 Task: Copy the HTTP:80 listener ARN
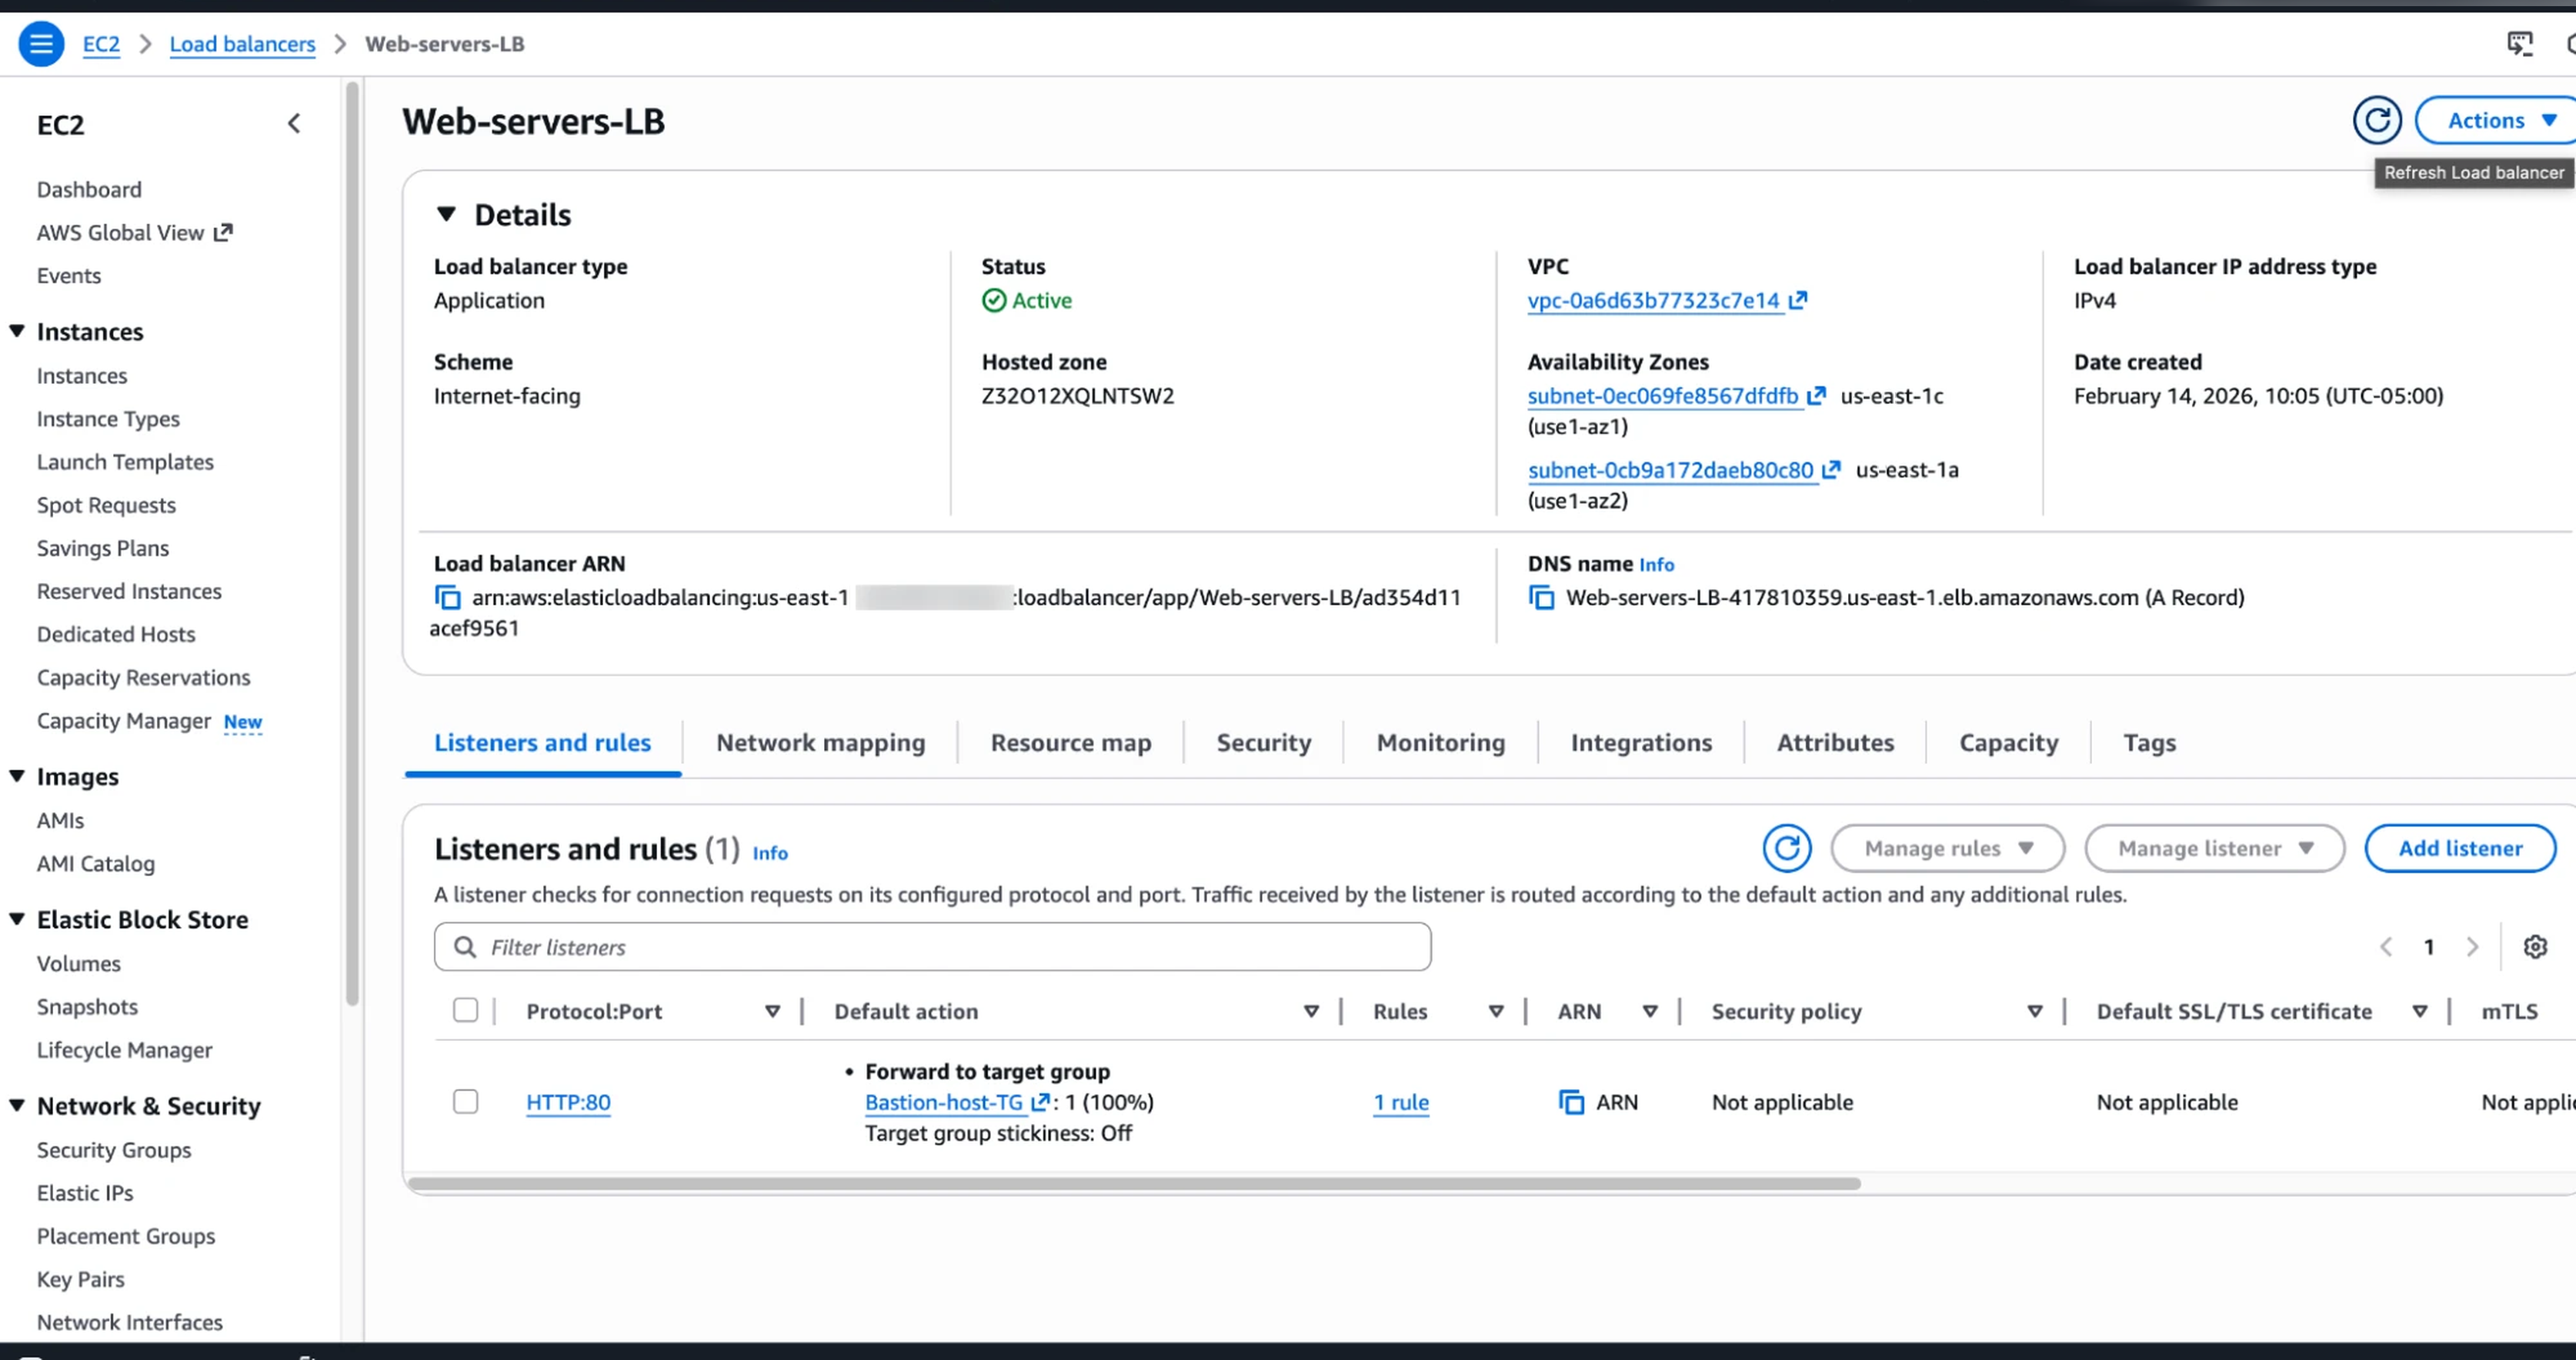1571,1102
